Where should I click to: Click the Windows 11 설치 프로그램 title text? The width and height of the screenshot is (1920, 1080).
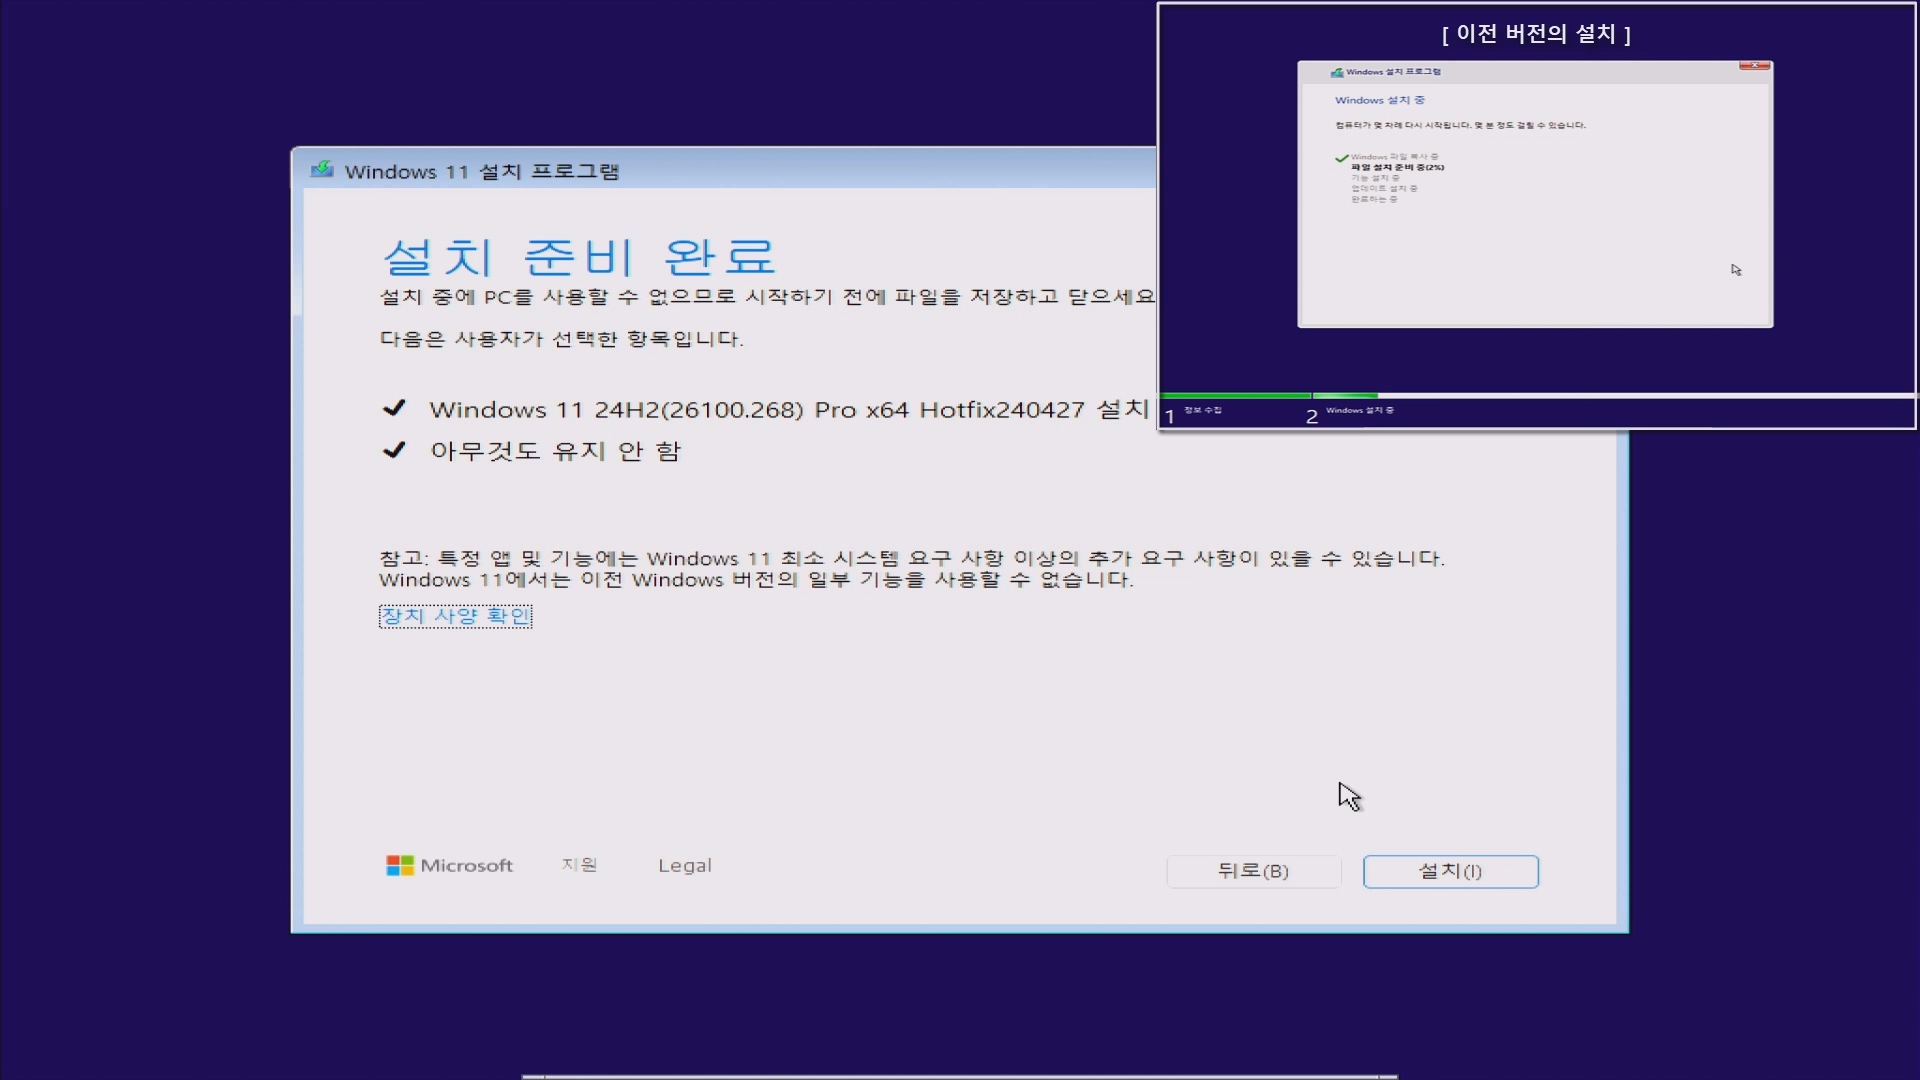click(482, 172)
